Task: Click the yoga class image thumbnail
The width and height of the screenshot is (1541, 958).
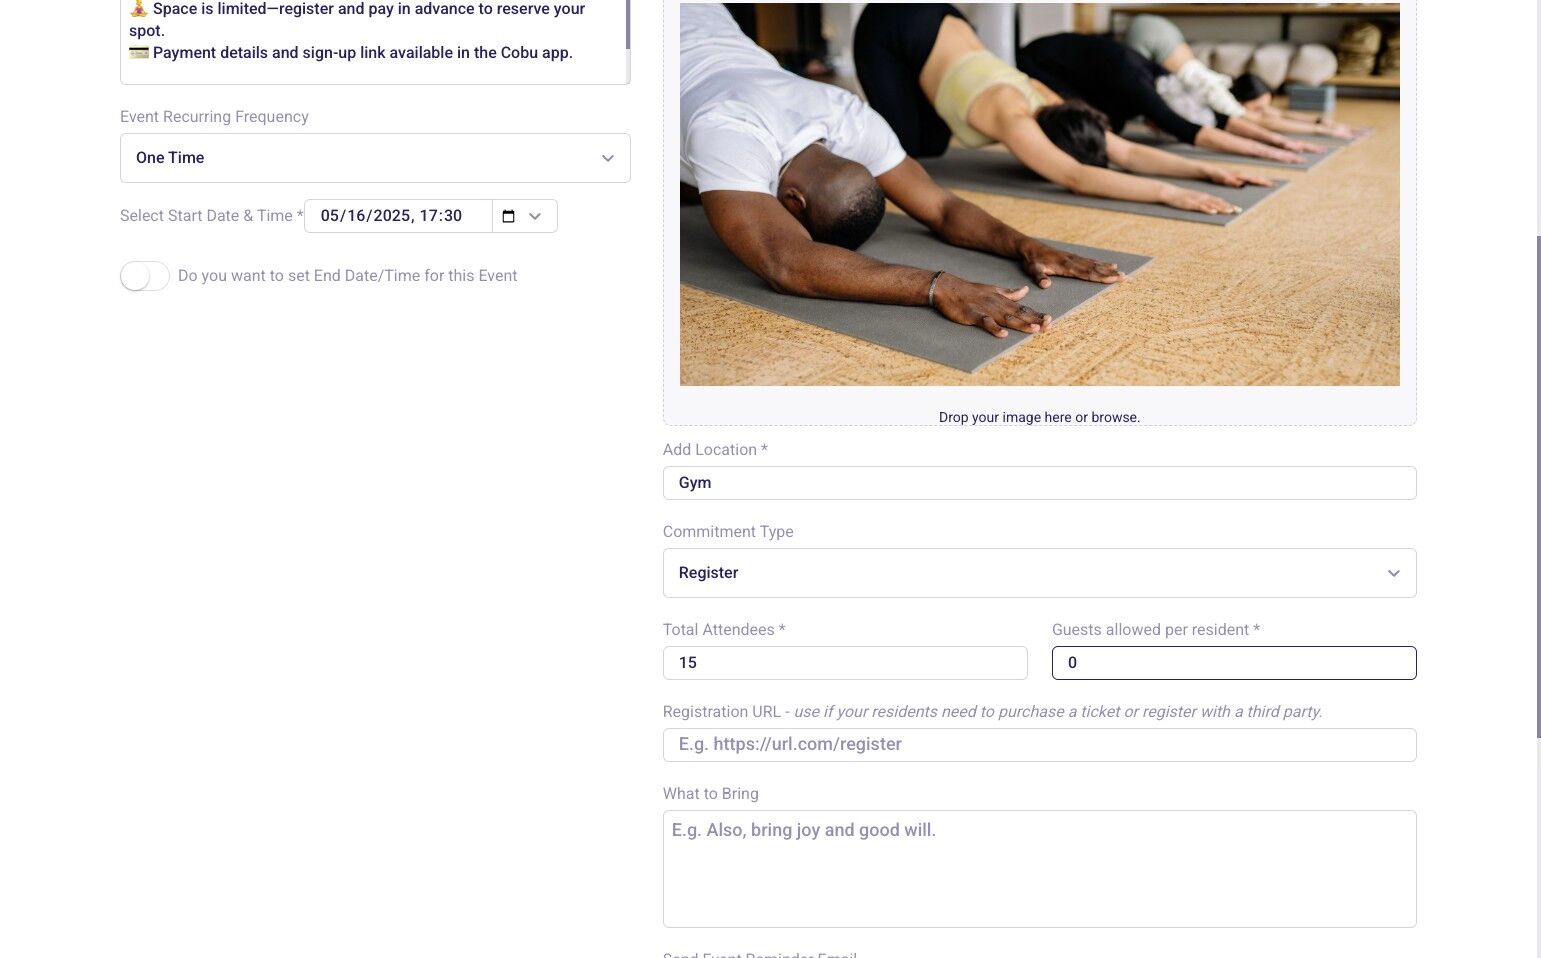Action: pos(1039,194)
